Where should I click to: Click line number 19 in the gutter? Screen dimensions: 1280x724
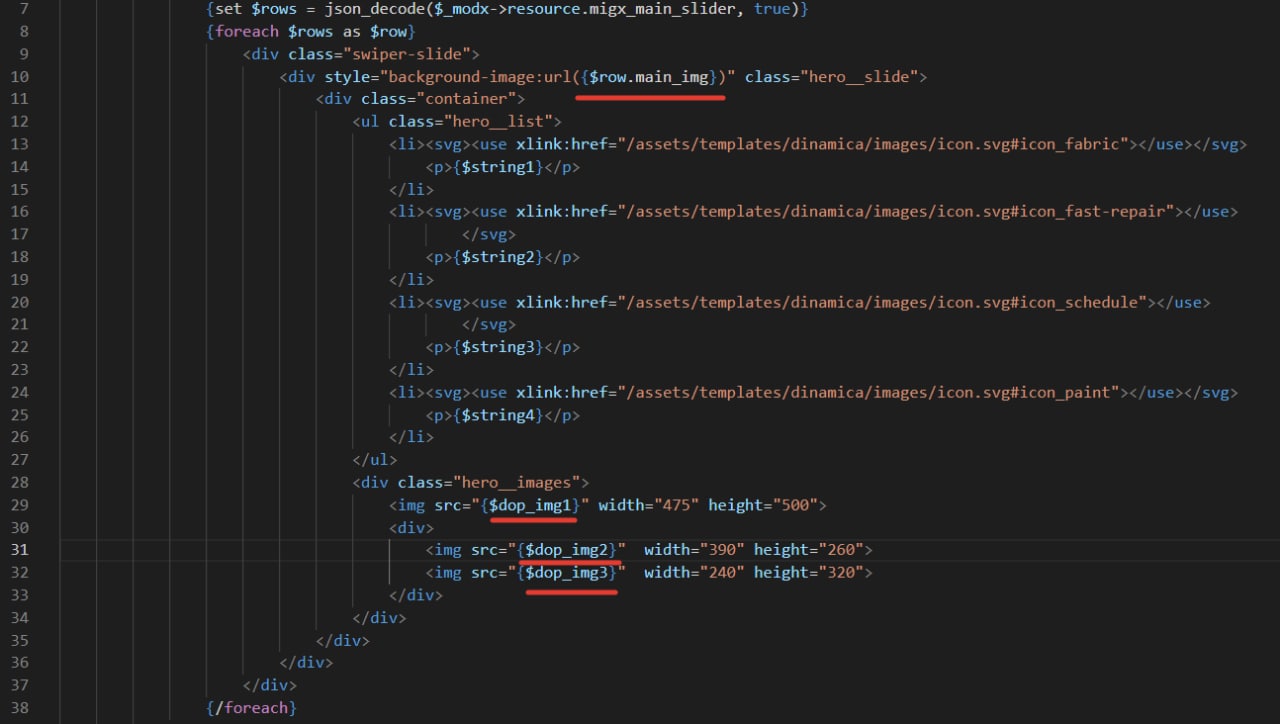coord(20,279)
